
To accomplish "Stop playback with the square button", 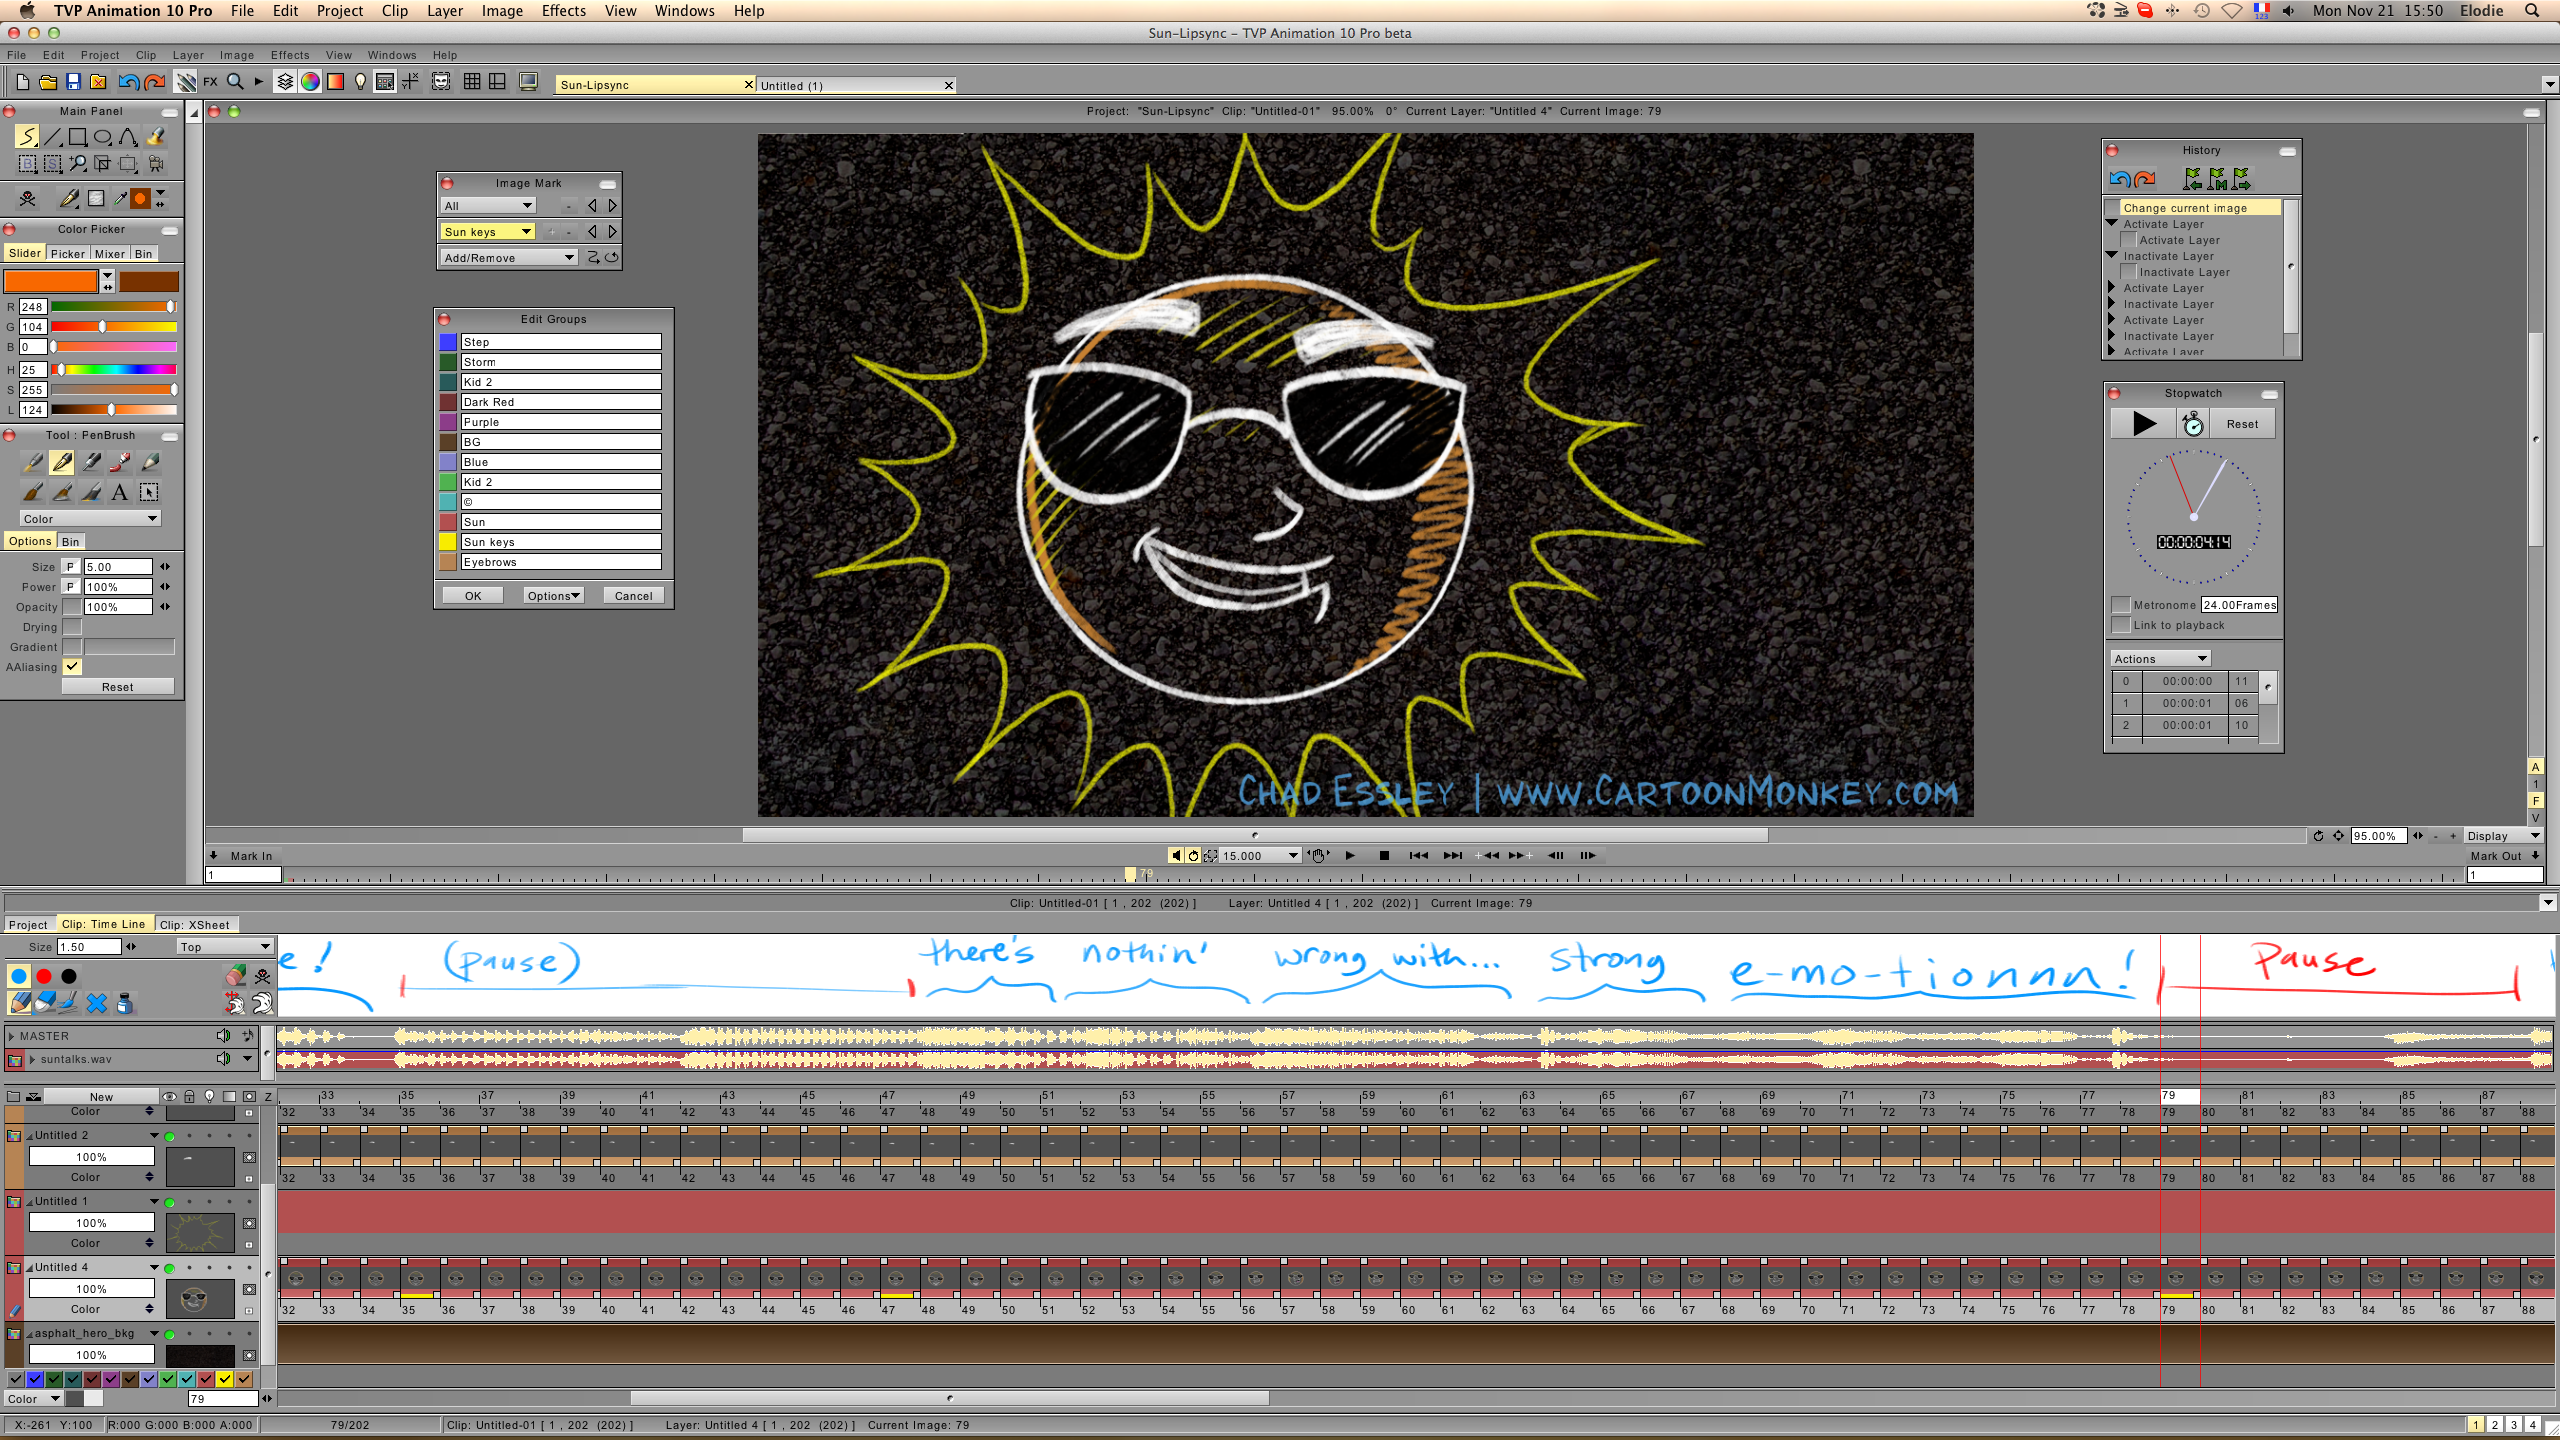I will pyautogui.click(x=1384, y=855).
